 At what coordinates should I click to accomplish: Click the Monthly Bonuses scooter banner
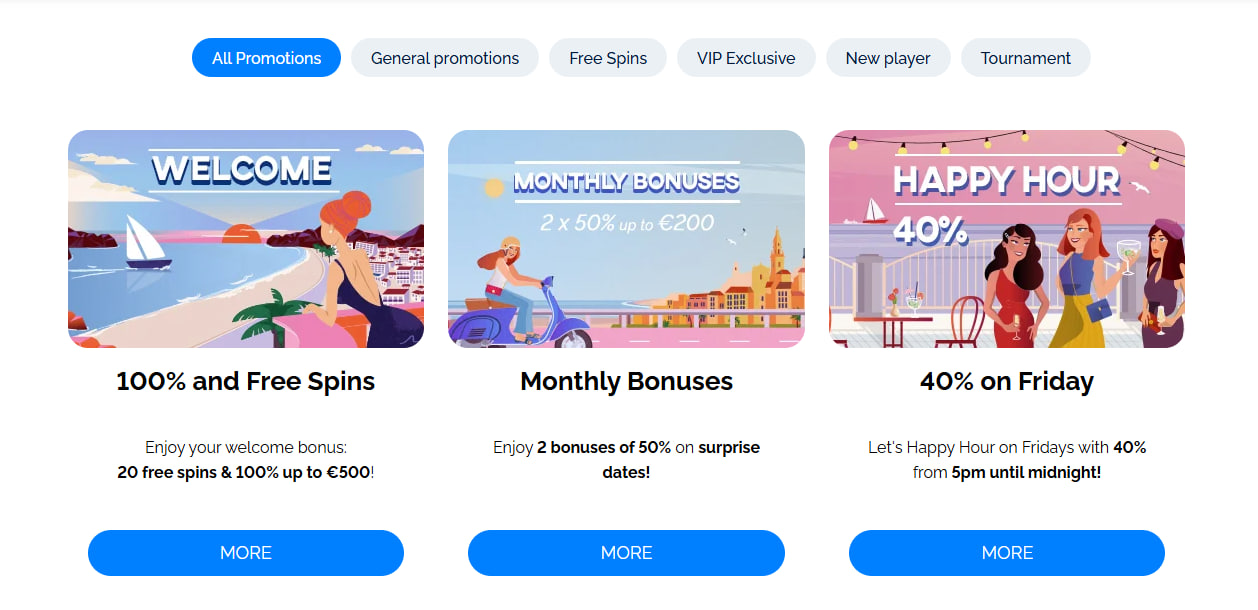tap(626, 238)
